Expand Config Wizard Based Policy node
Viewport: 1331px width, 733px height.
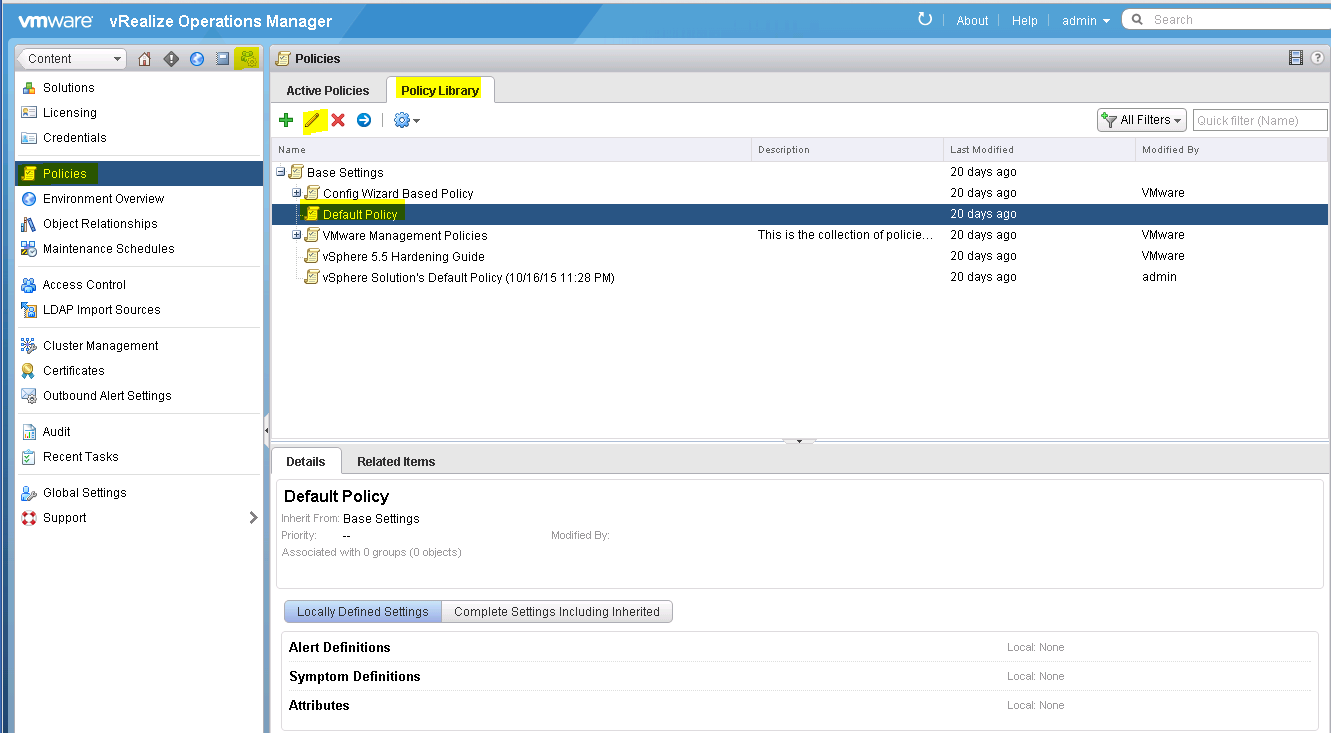tap(297, 193)
